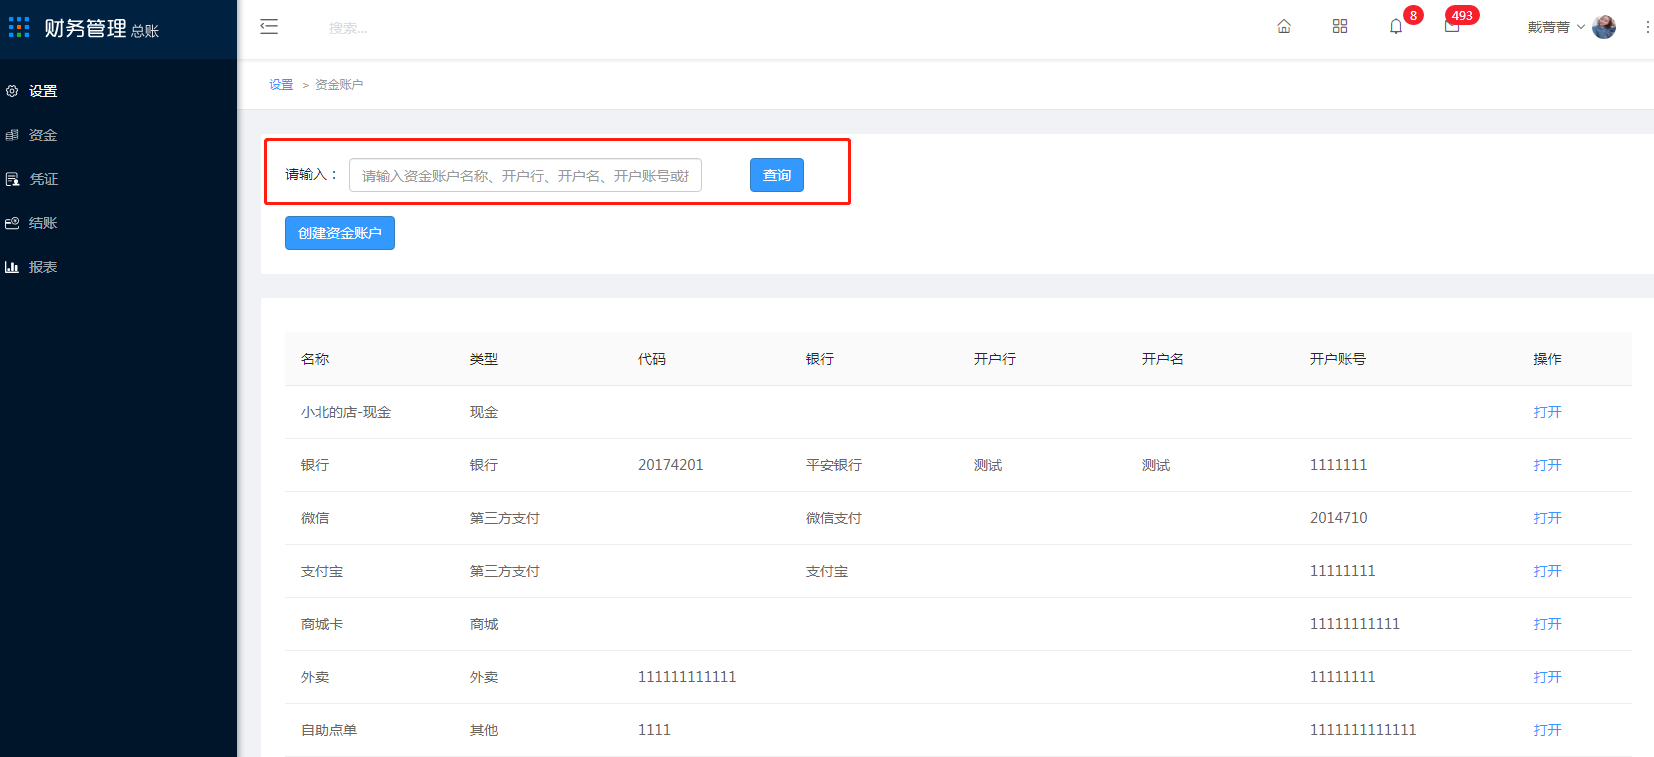Select the code cell 20174201

[x=671, y=465]
